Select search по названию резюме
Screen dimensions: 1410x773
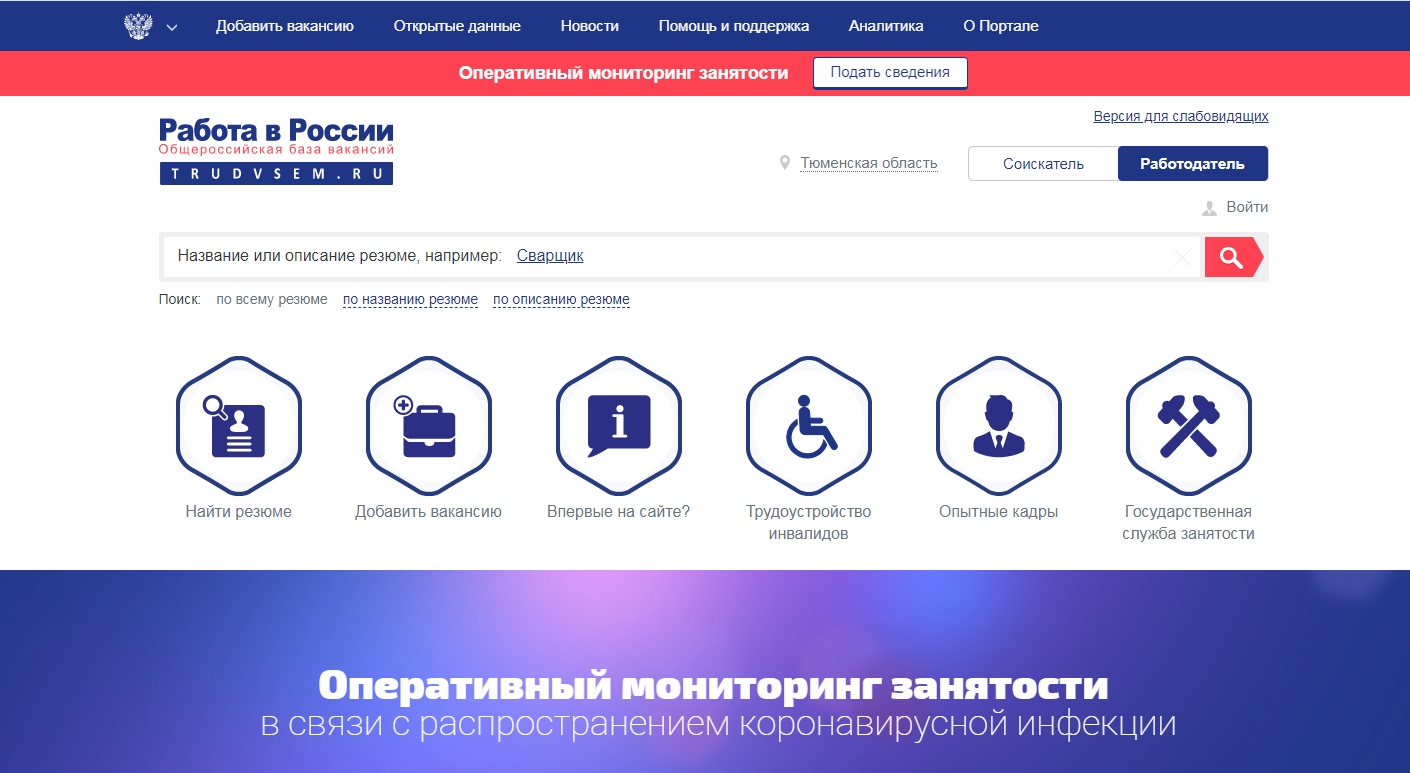(410, 299)
